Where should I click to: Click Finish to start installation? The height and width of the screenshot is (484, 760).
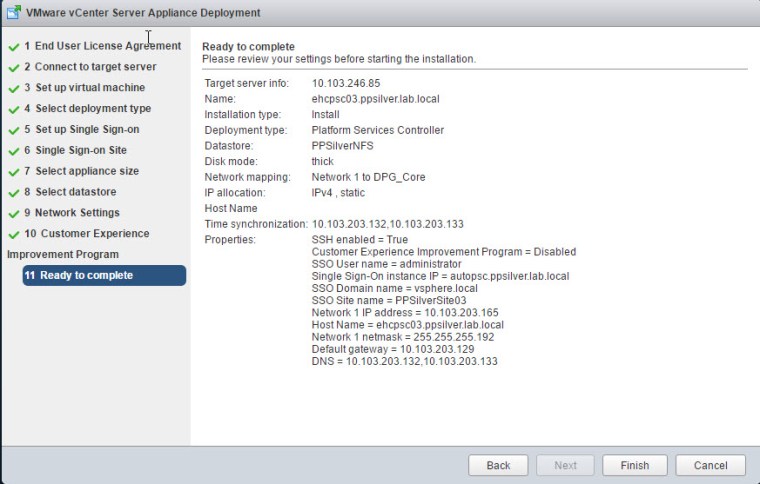point(634,465)
